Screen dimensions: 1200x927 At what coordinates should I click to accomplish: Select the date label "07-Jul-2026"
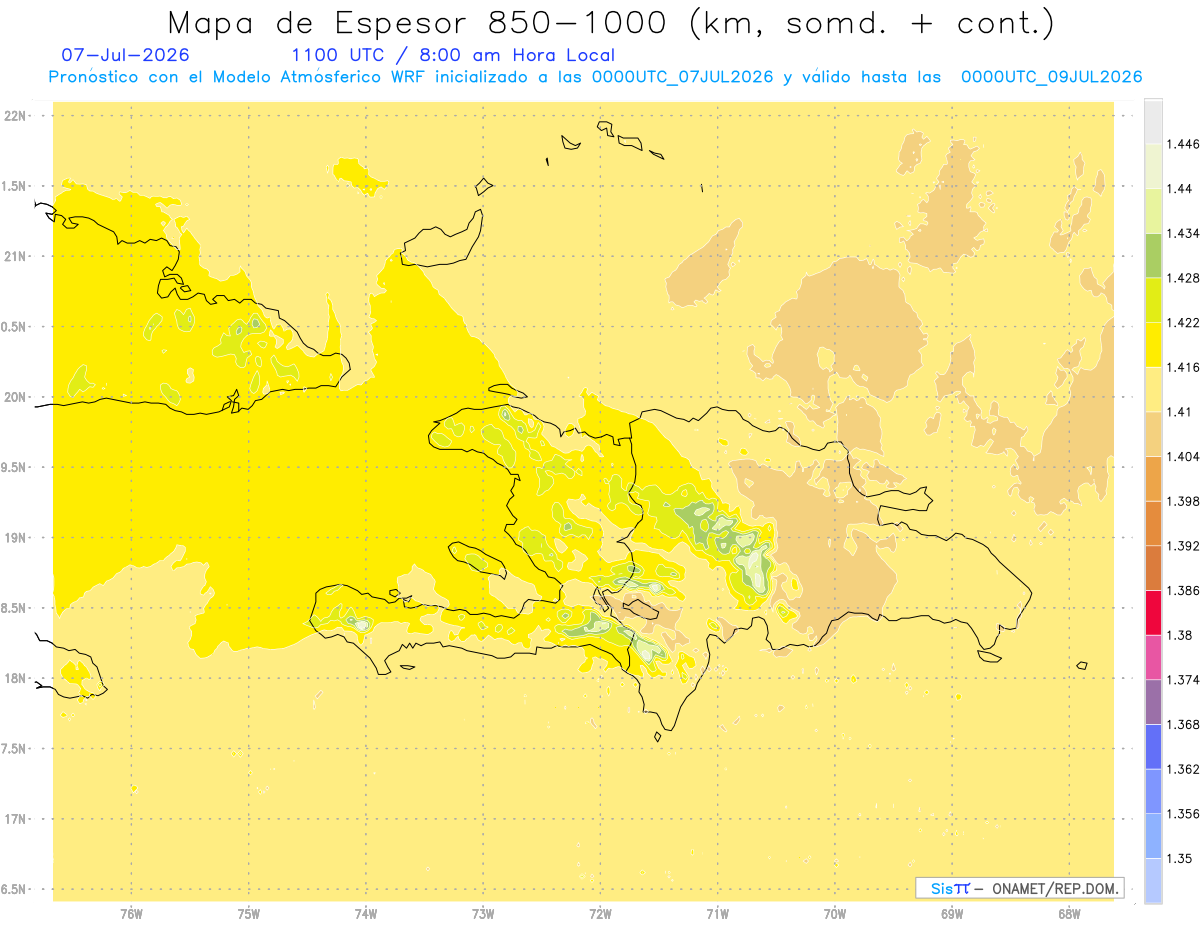pyautogui.click(x=125, y=55)
